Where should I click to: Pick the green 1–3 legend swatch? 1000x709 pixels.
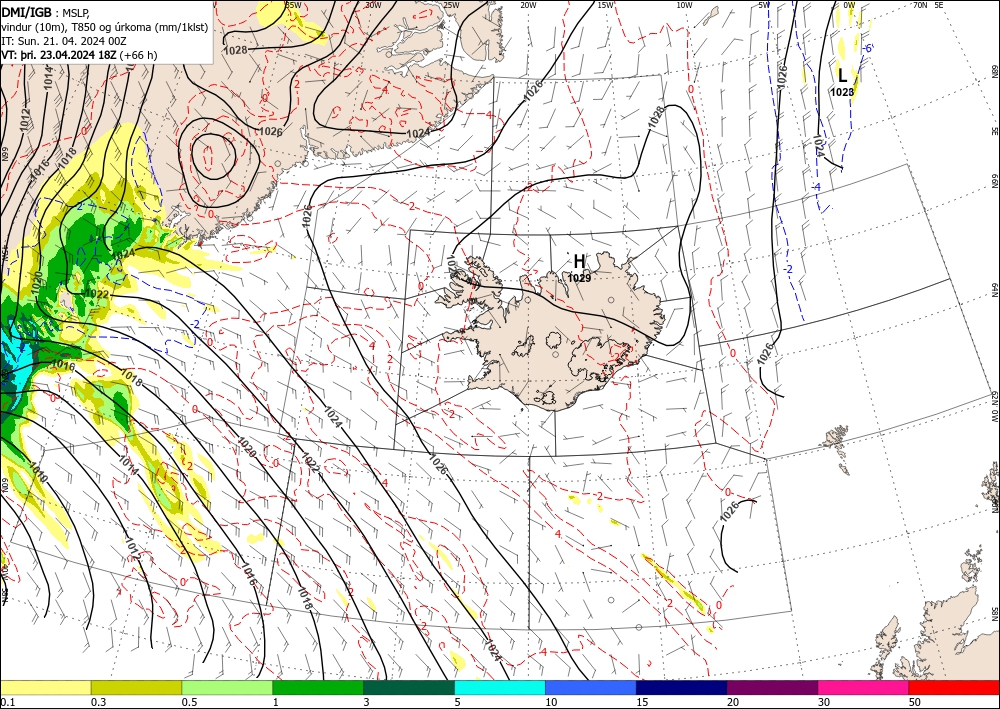tap(318, 687)
